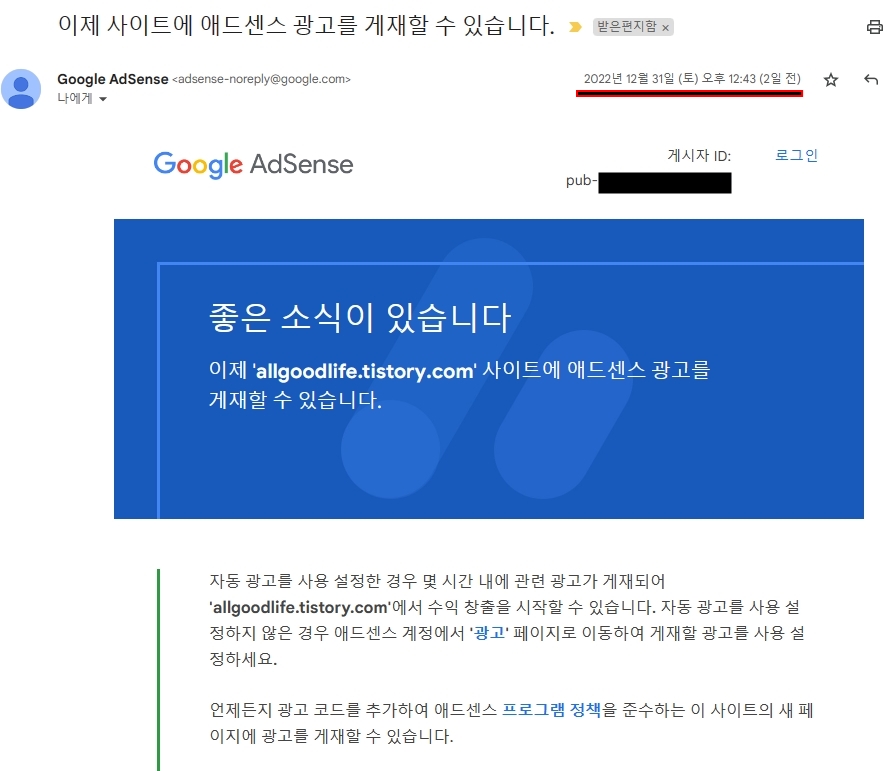Click the yellow importance marker icon
This screenshot has width=887, height=771.
[575, 27]
